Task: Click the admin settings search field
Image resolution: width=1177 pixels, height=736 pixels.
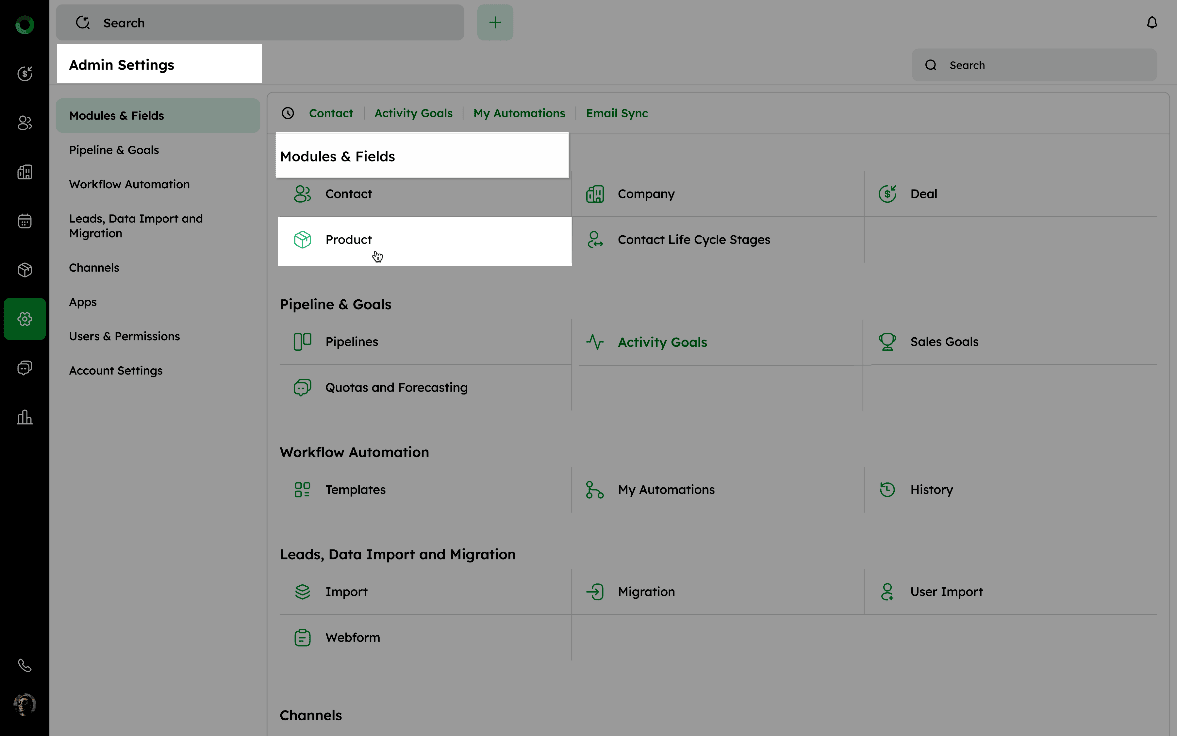Action: [1034, 65]
